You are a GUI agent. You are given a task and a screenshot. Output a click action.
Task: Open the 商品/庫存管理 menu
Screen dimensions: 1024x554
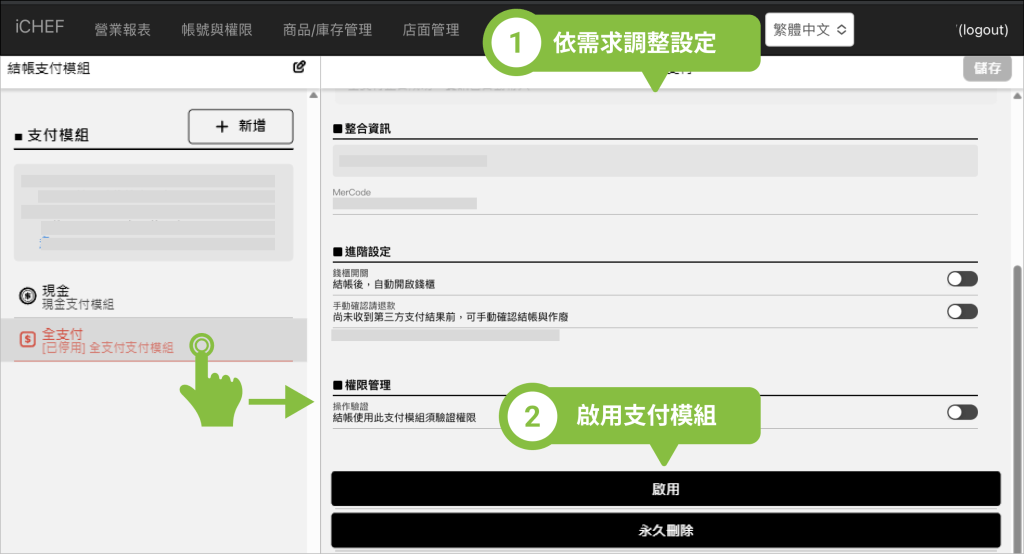(327, 30)
